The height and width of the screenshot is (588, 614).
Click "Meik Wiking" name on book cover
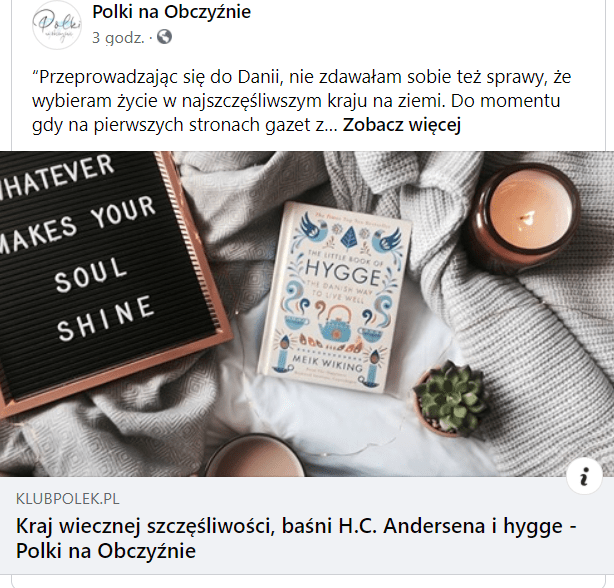click(327, 362)
